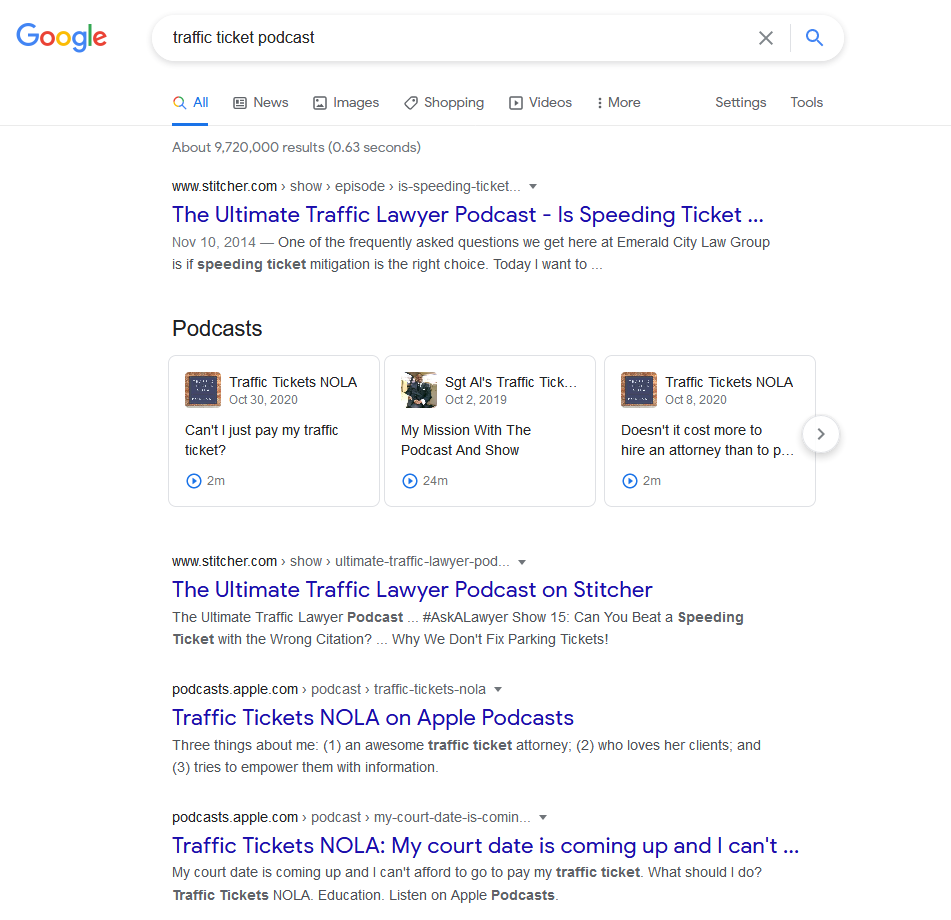Click Traffic Tickets NOLA thumbnail dated Oct 30, 2020
The height and width of the screenshot is (920, 951).
(x=203, y=389)
